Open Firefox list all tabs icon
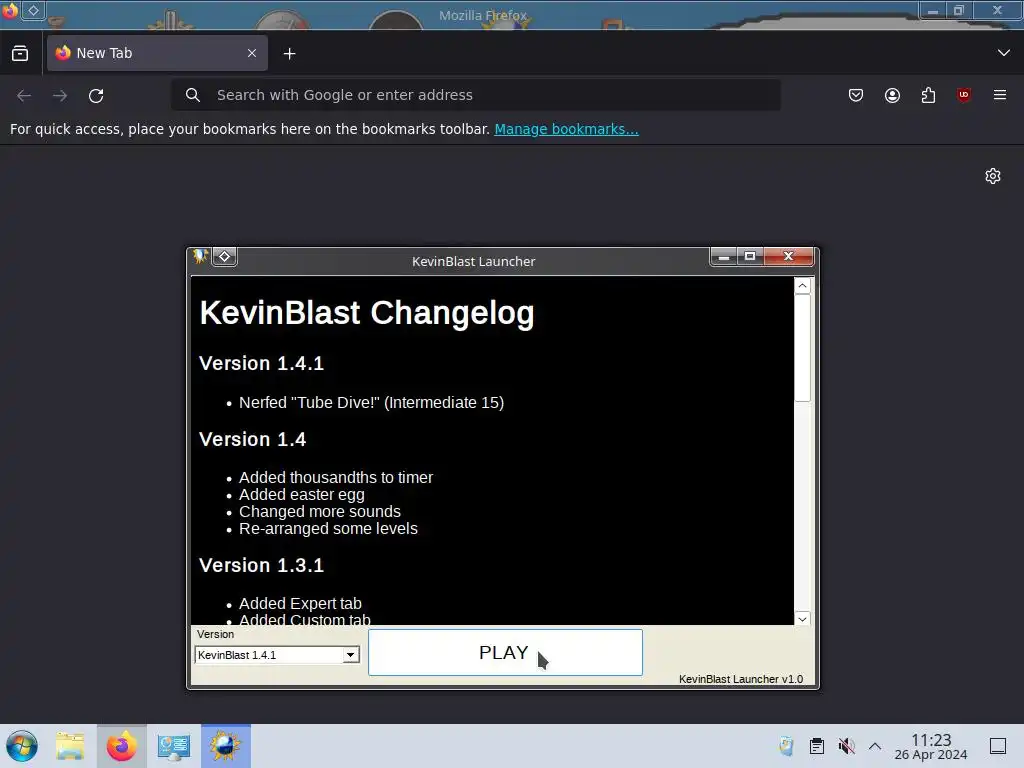Image resolution: width=1024 pixels, height=768 pixels. tap(20, 54)
